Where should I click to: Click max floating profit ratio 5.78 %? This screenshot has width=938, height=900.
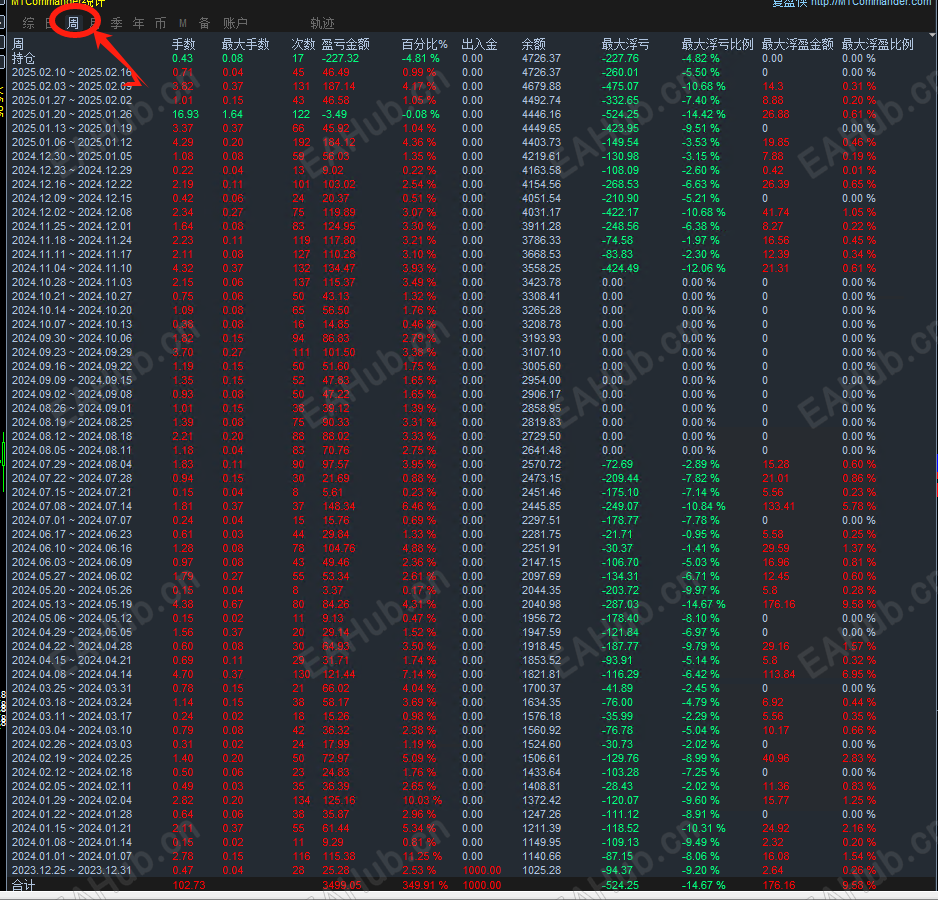click(x=859, y=506)
